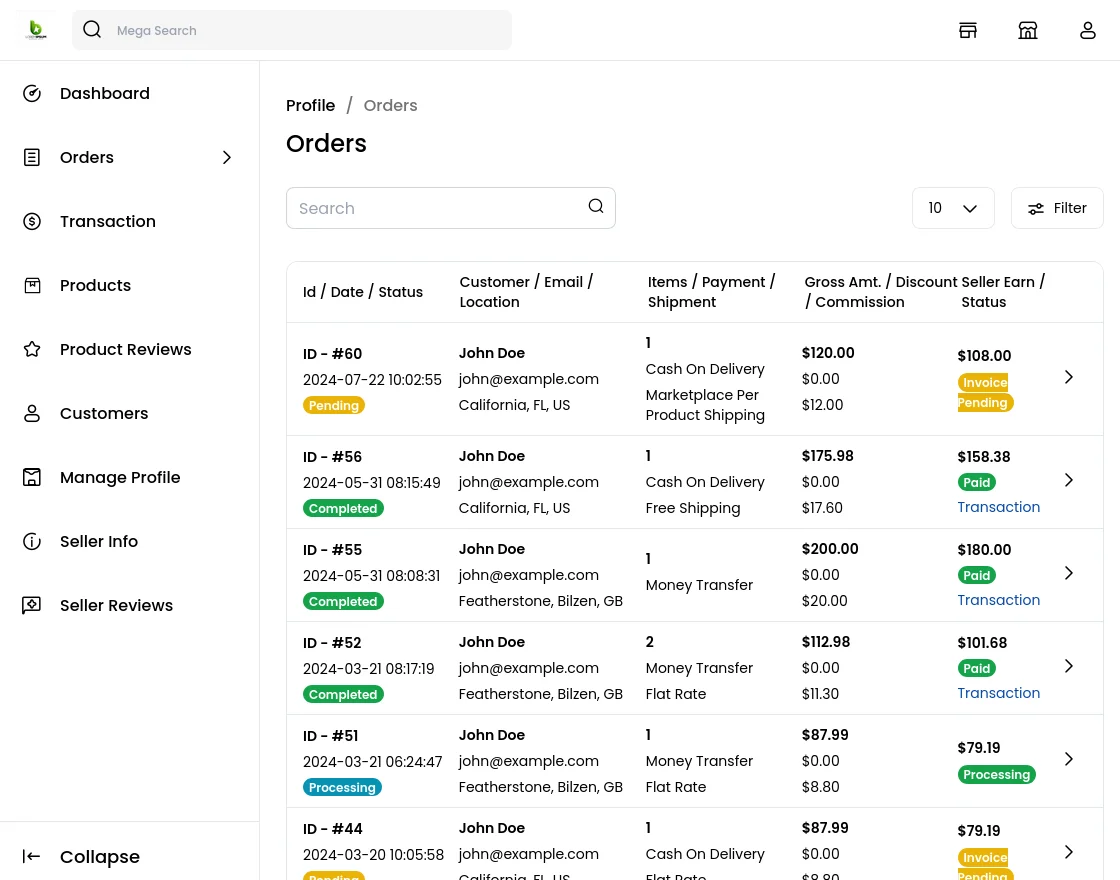The width and height of the screenshot is (1120, 880).
Task: Click the Customers person icon in sidebar
Action: [32, 413]
